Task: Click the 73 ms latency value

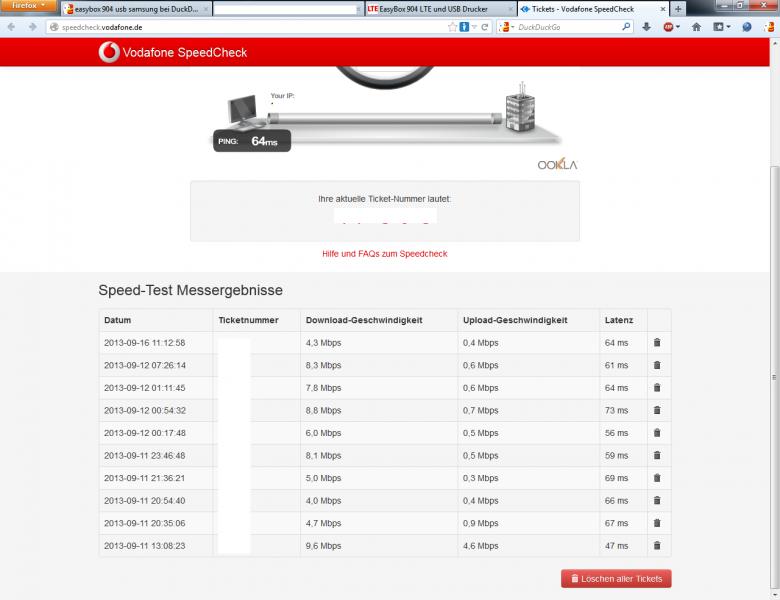Action: (616, 410)
